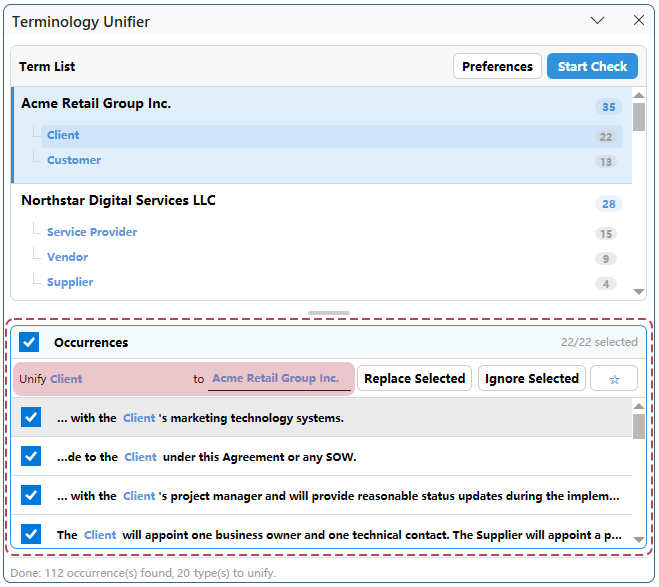The width and height of the screenshot is (659, 587).
Task: Click the "Done: 112 occurrence(s) found" status text
Action: (143, 573)
